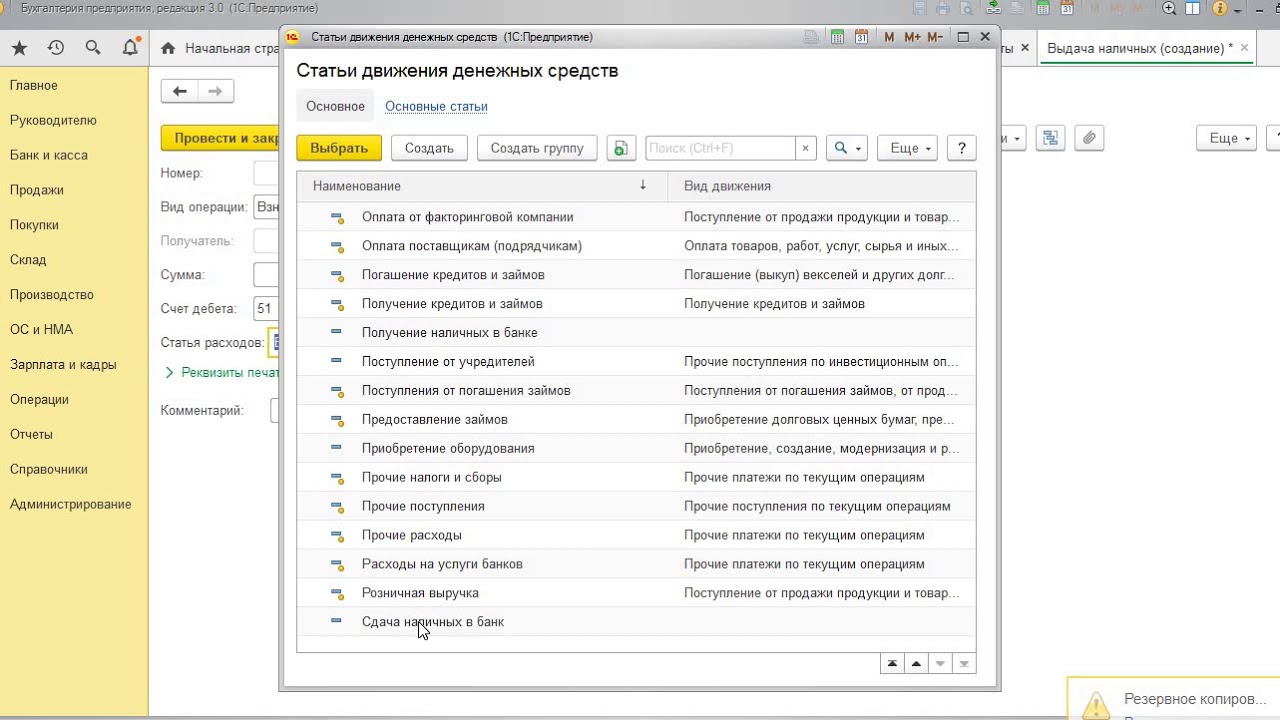Open the Favorites star in main toolbar
1280x720 pixels.
(19, 48)
